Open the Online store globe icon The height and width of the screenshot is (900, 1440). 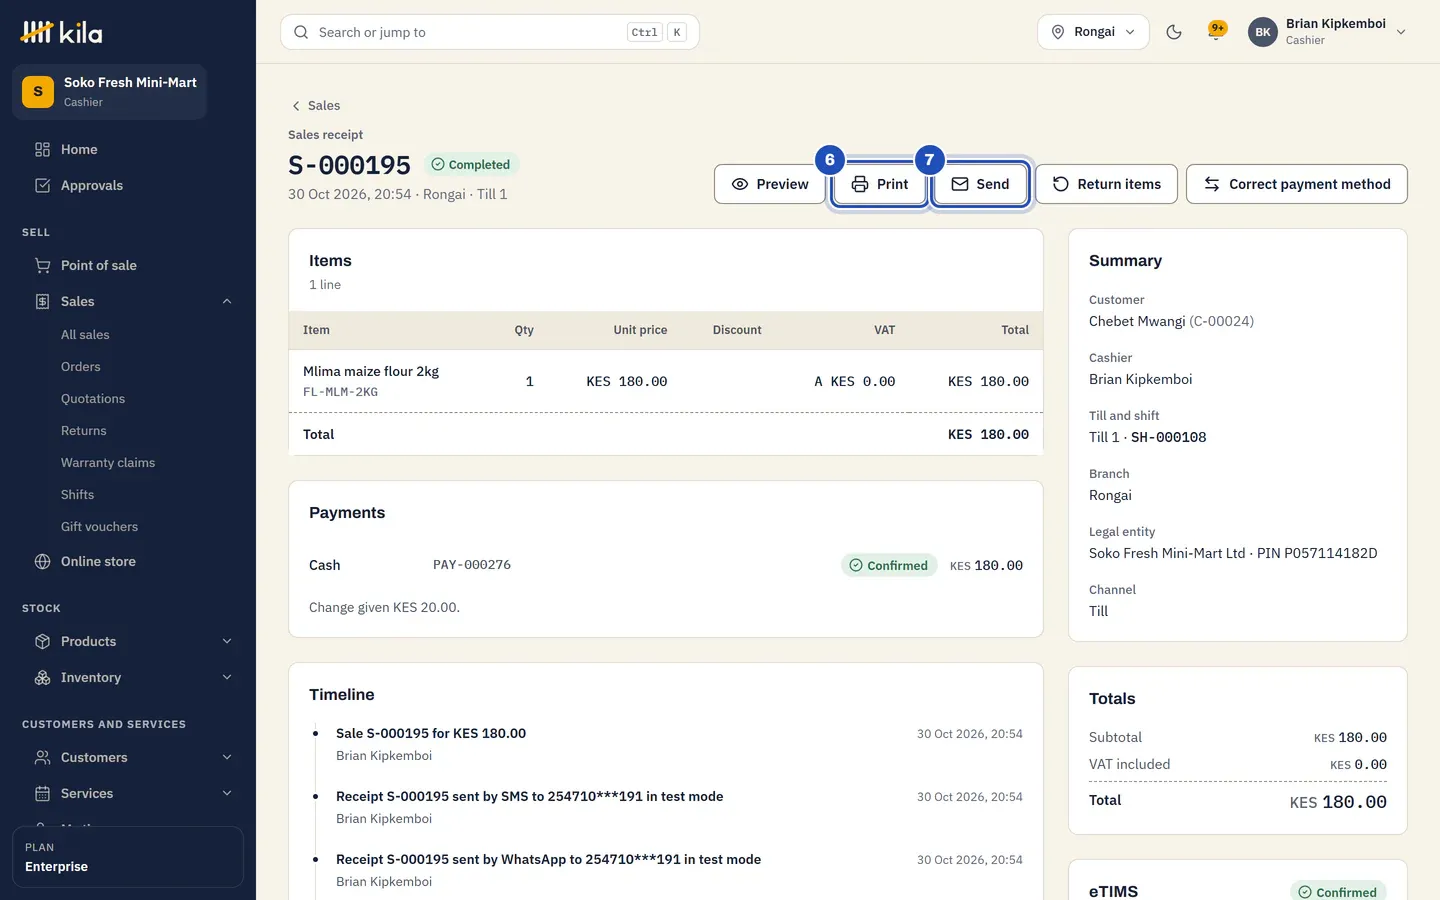tap(42, 561)
